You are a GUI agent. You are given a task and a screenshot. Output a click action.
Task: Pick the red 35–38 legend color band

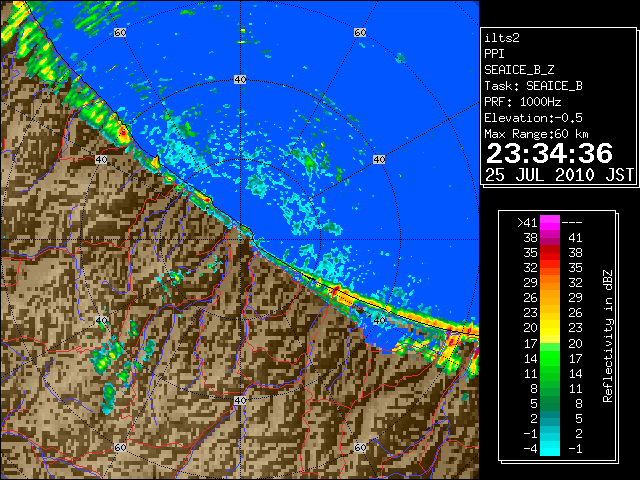pyautogui.click(x=550, y=252)
